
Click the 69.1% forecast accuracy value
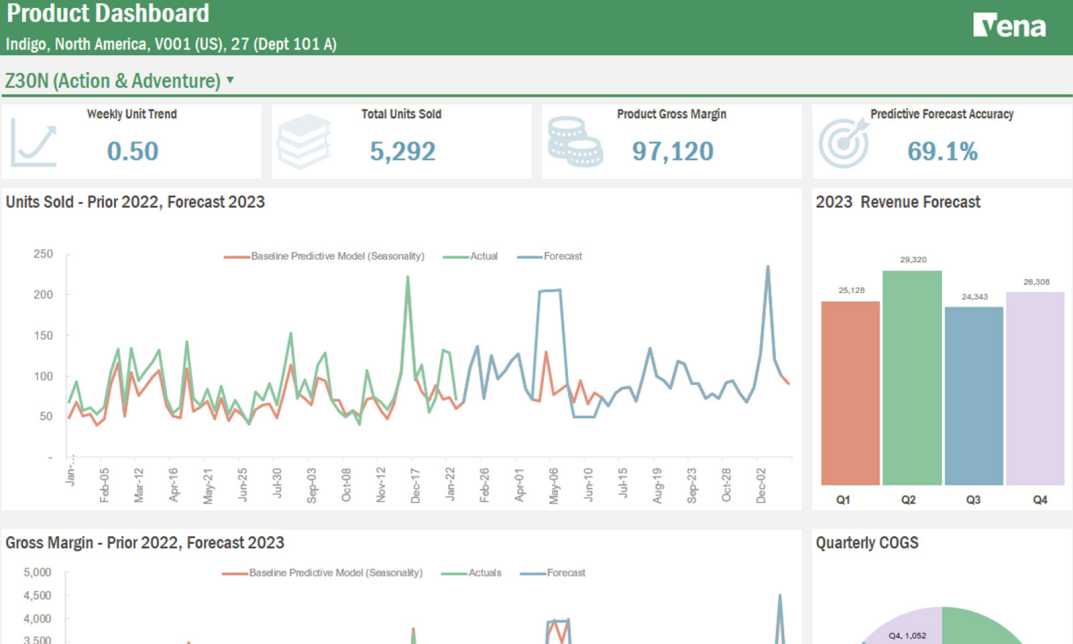(x=942, y=151)
